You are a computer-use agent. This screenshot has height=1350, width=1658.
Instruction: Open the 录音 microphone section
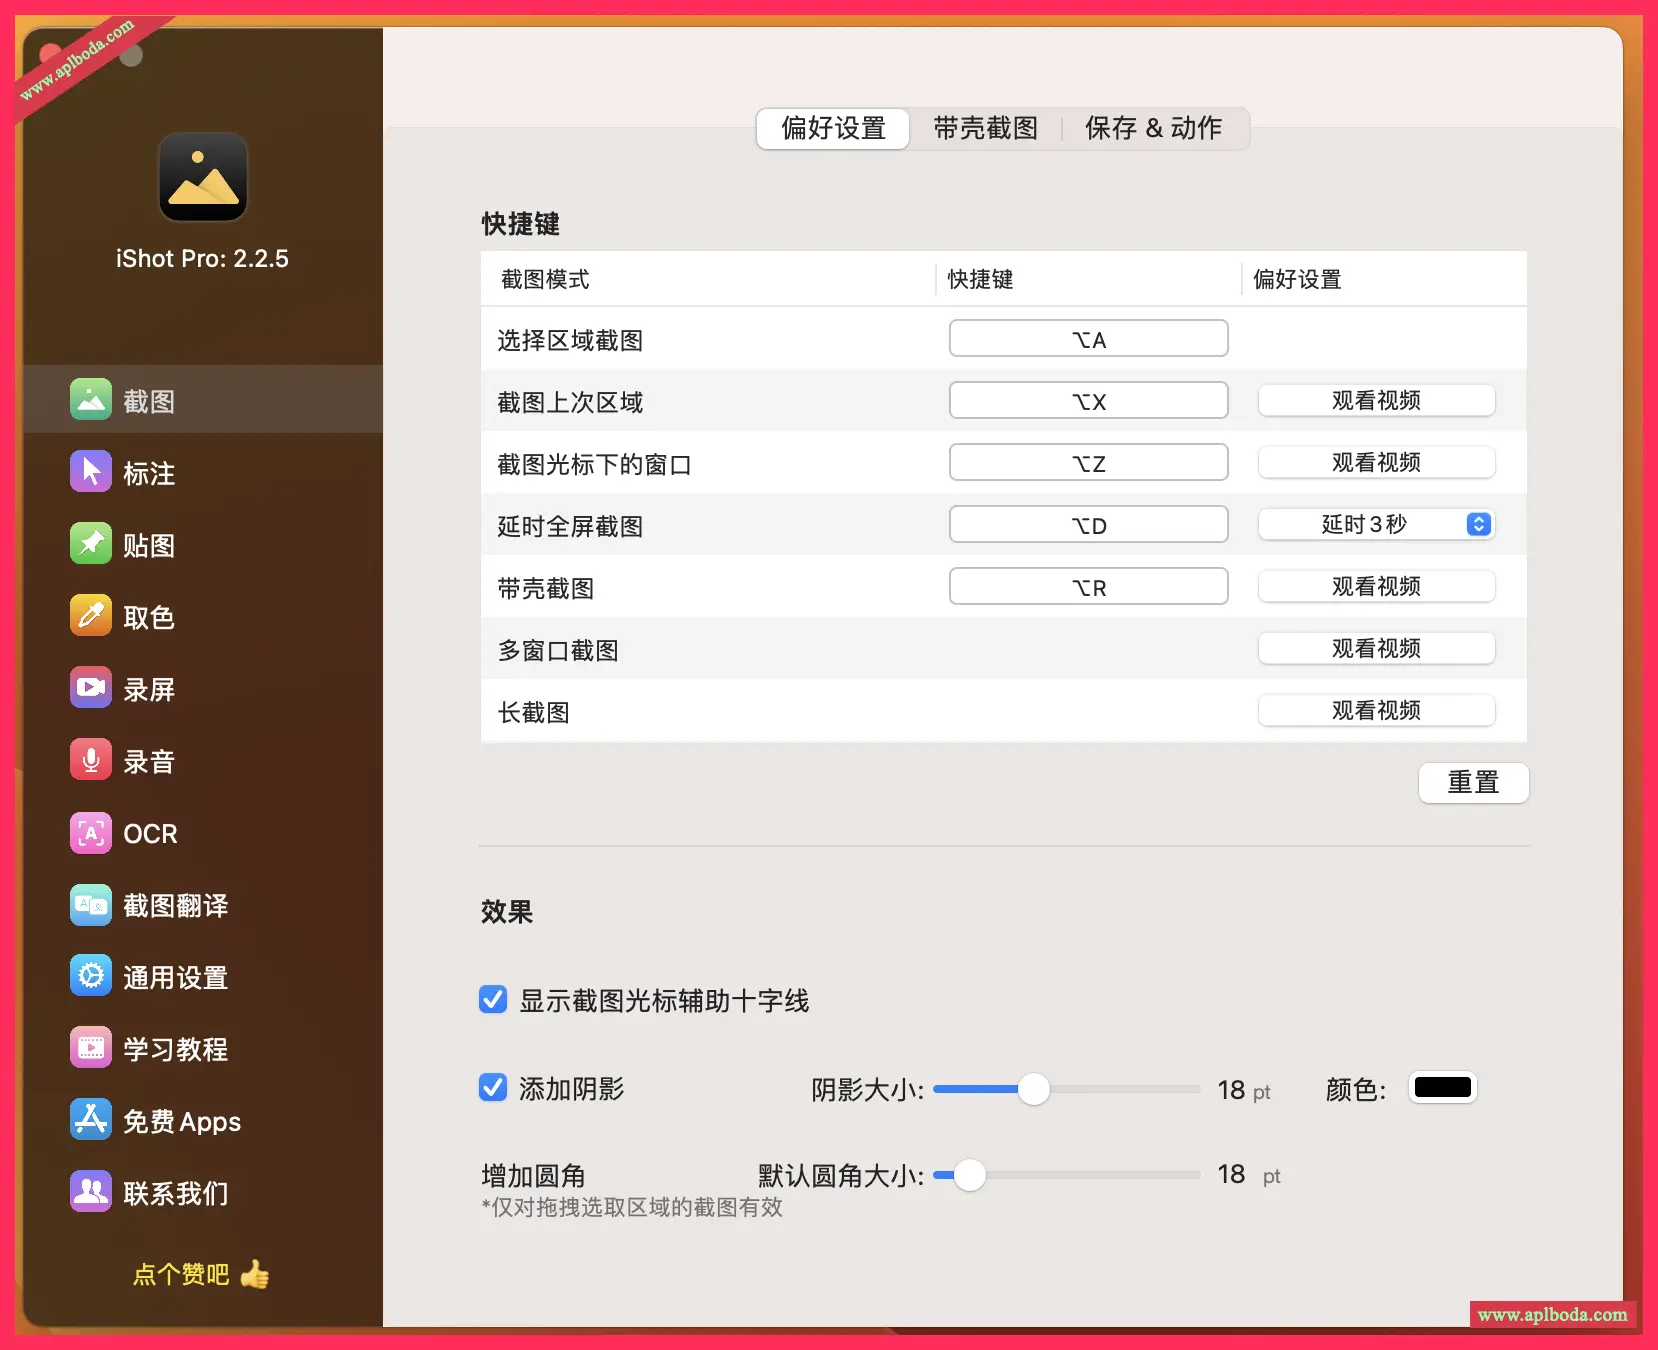91,760
